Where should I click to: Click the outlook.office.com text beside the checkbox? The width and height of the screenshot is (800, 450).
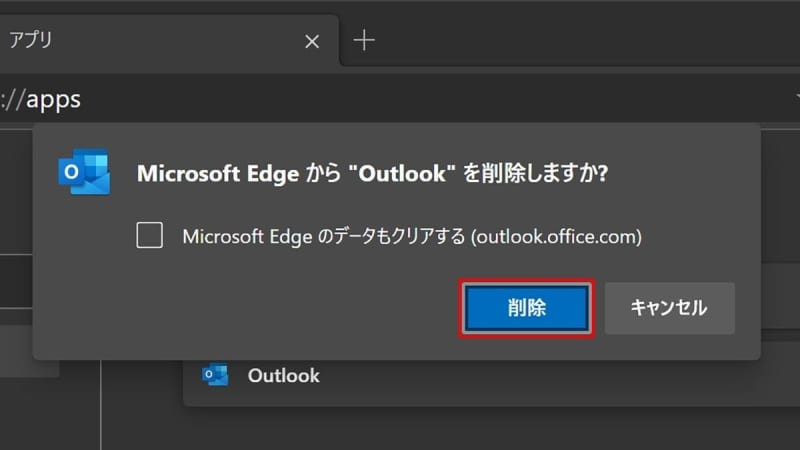[x=556, y=237]
